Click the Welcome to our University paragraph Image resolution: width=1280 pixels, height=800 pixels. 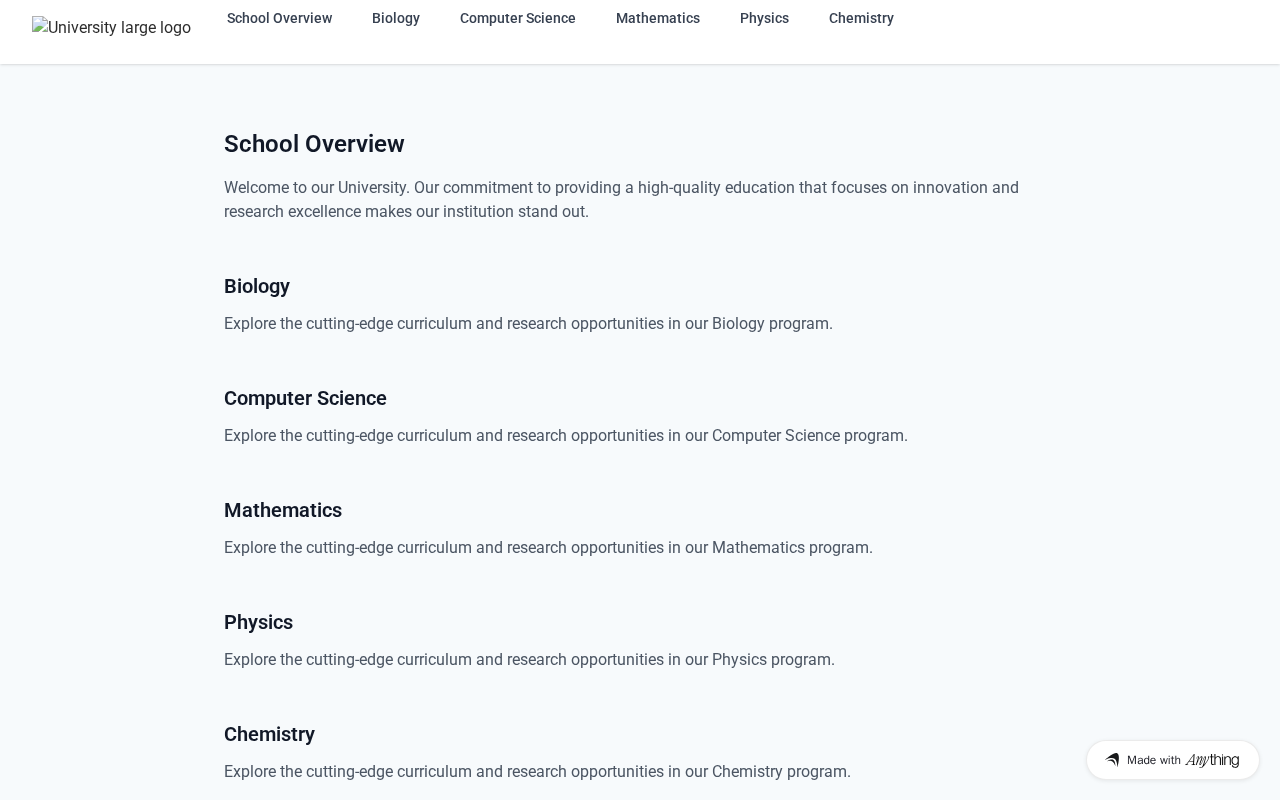click(621, 200)
